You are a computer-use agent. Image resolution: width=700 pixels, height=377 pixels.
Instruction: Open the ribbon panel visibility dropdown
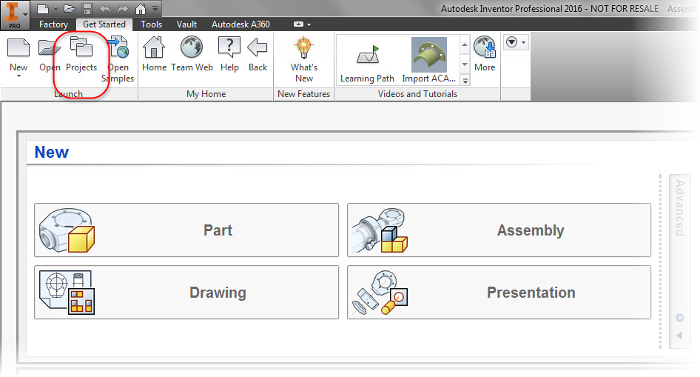coord(516,42)
